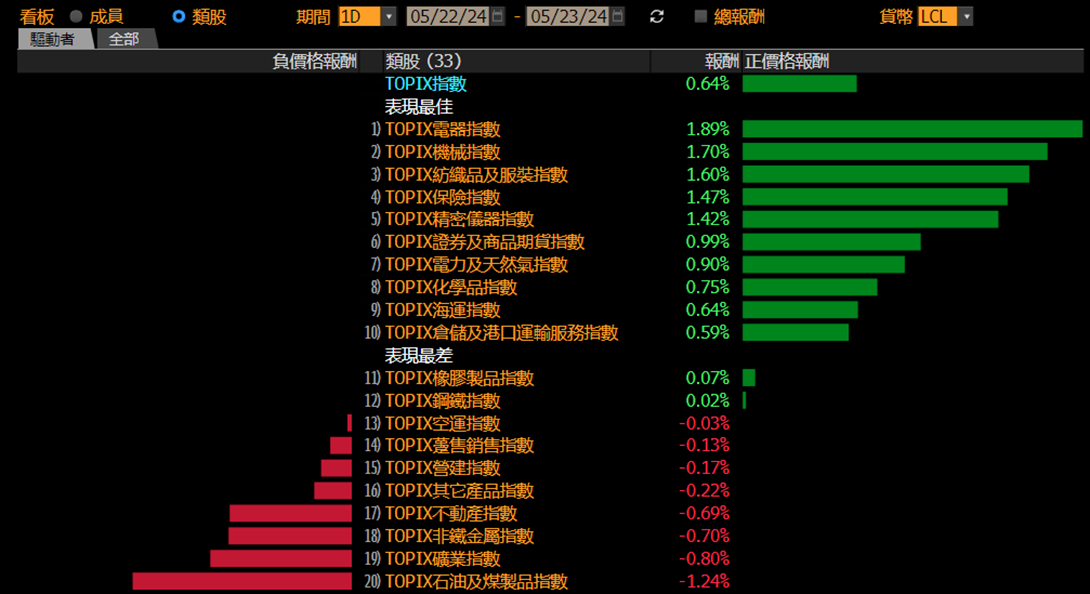Select the 成員 radio button
The image size is (1090, 594).
click(x=76, y=16)
